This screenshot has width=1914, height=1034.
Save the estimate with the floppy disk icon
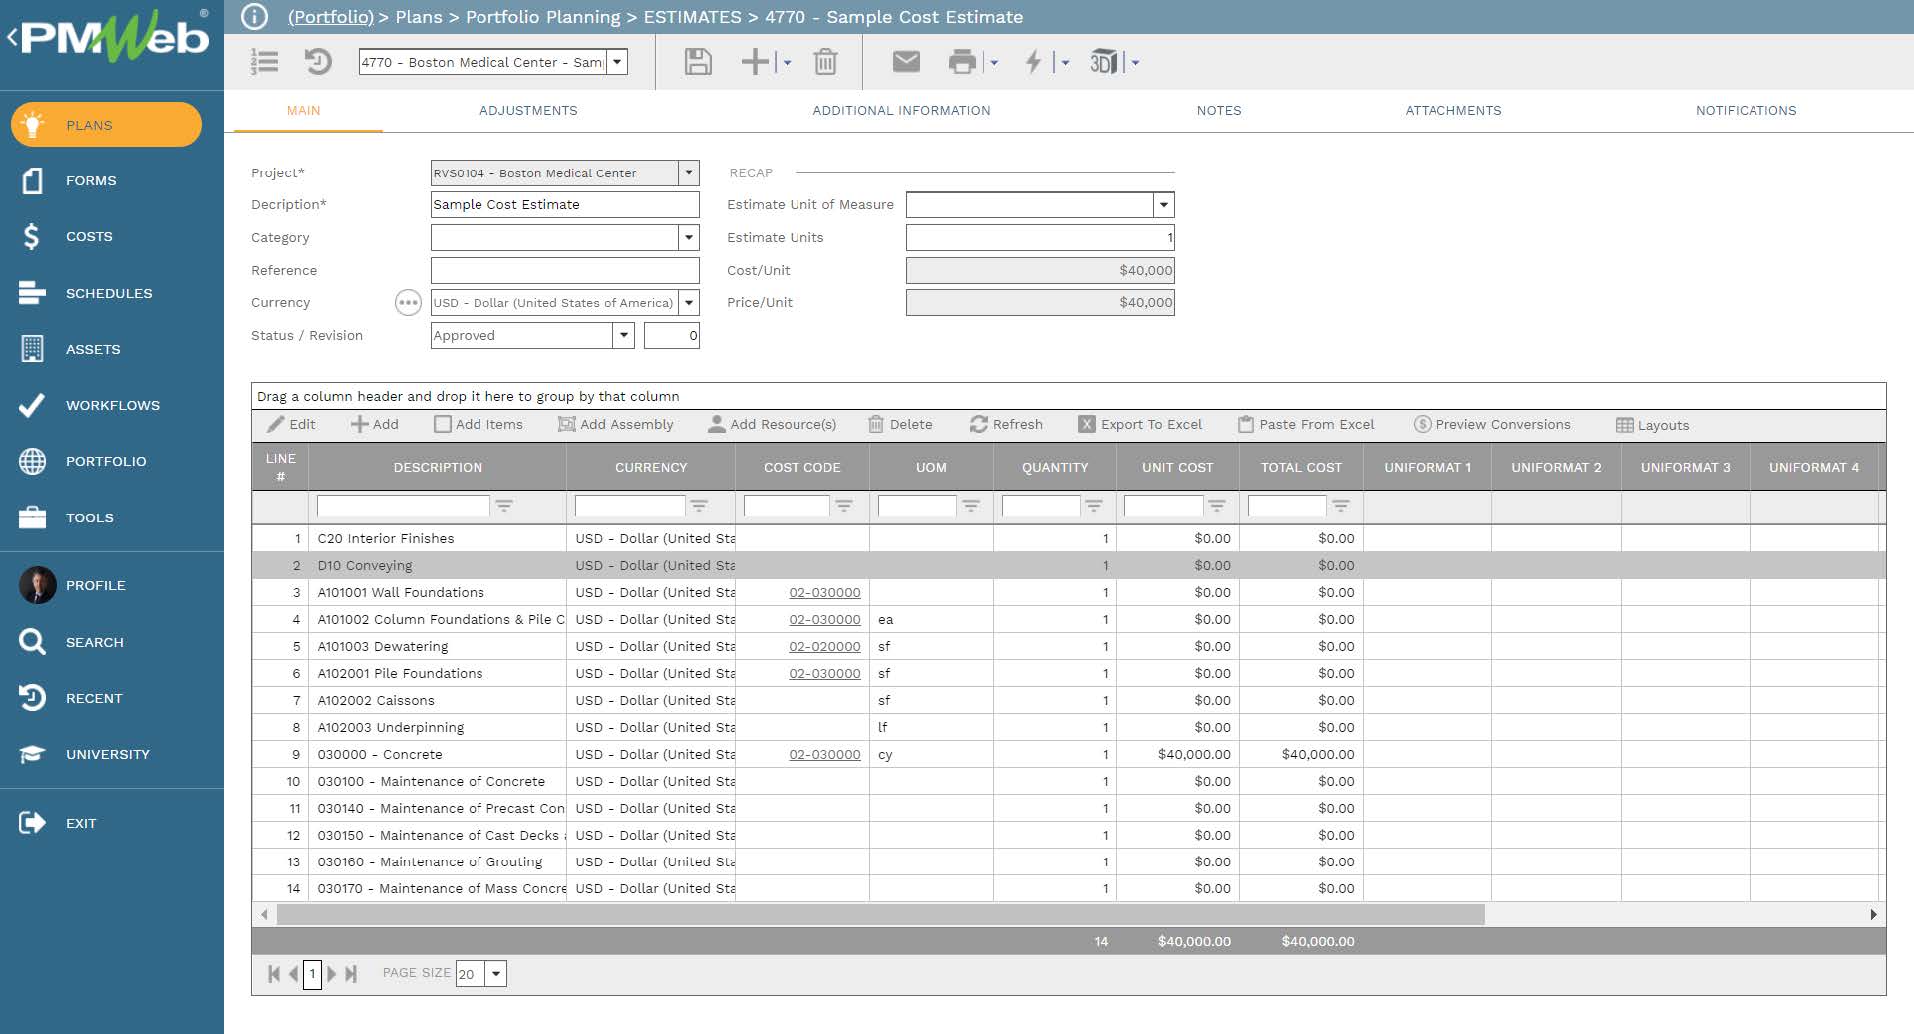point(698,62)
